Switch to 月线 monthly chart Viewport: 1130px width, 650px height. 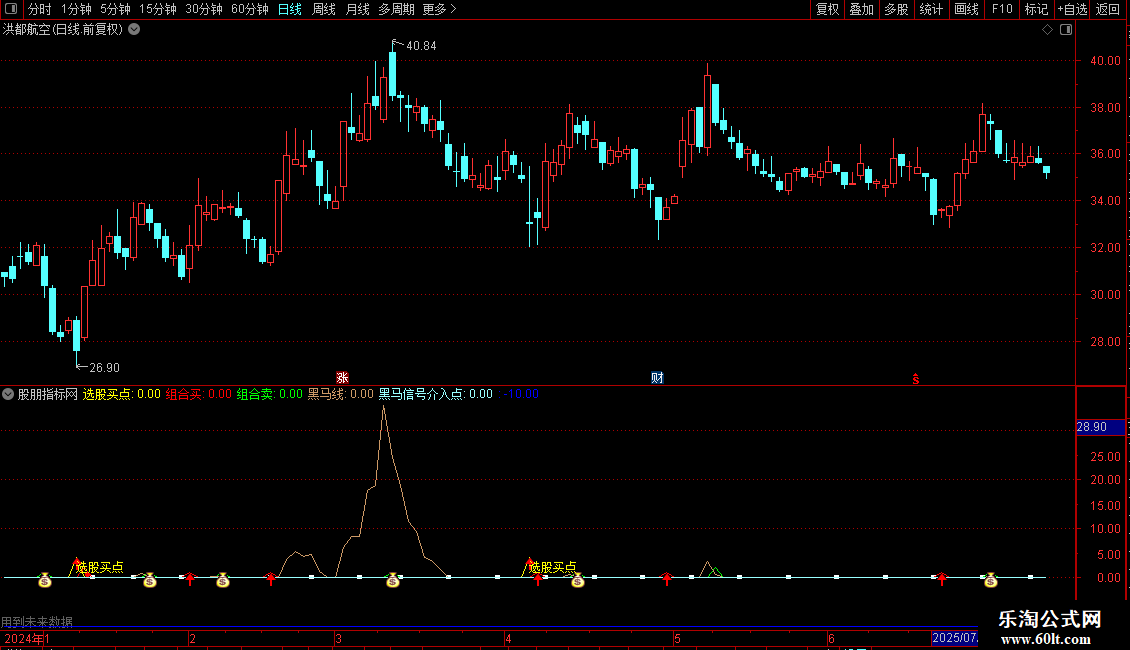click(357, 9)
